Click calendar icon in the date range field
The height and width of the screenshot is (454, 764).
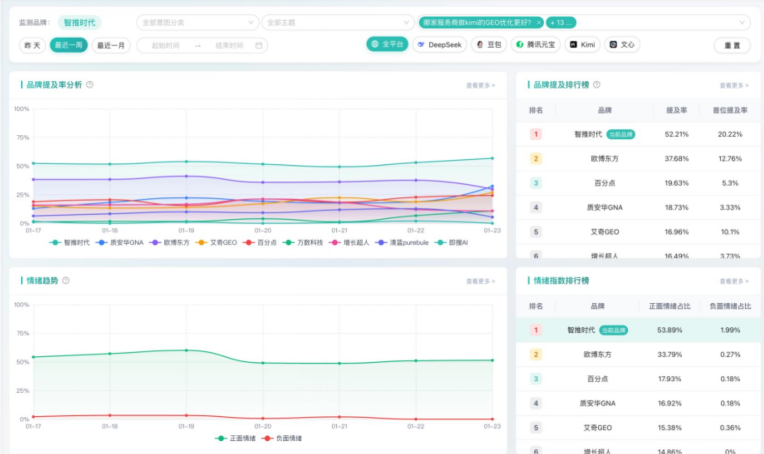(x=260, y=45)
